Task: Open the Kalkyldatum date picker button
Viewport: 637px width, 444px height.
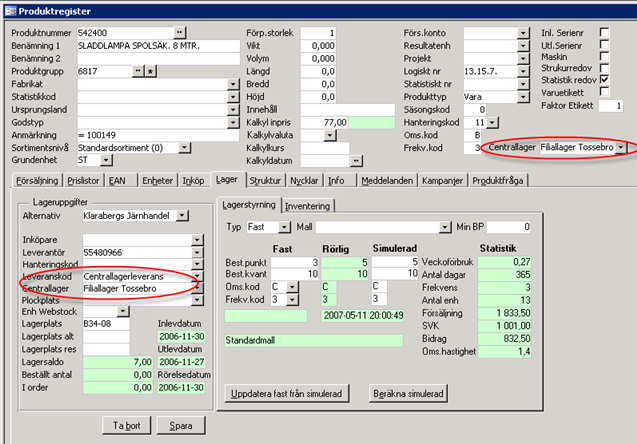Action: click(356, 159)
